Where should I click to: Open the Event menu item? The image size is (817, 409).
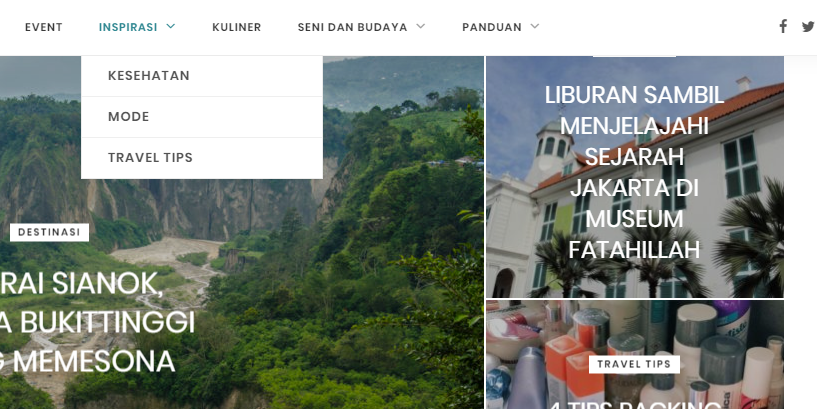coord(44,27)
